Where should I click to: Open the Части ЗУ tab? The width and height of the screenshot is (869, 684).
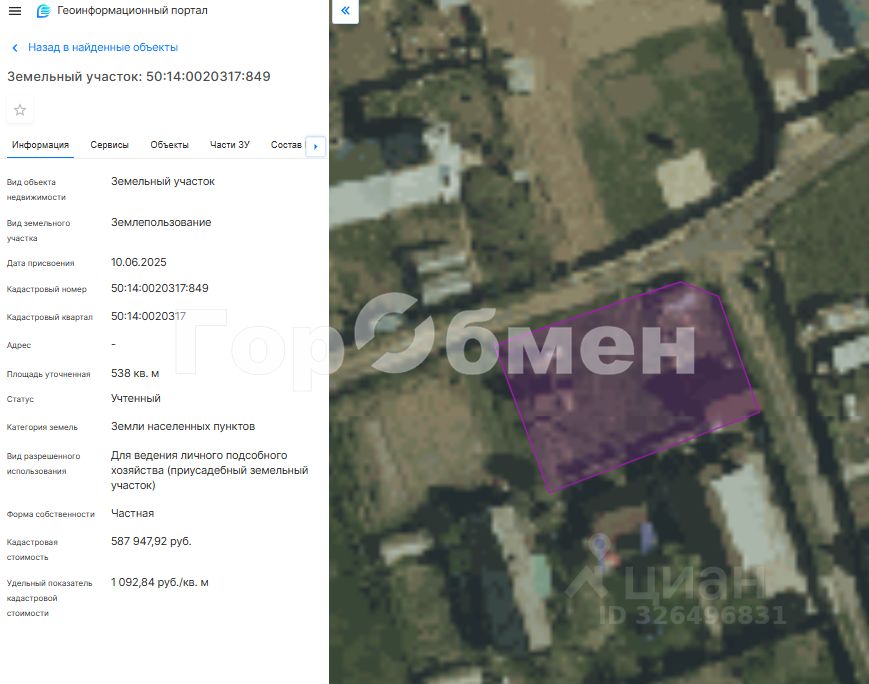(229, 145)
